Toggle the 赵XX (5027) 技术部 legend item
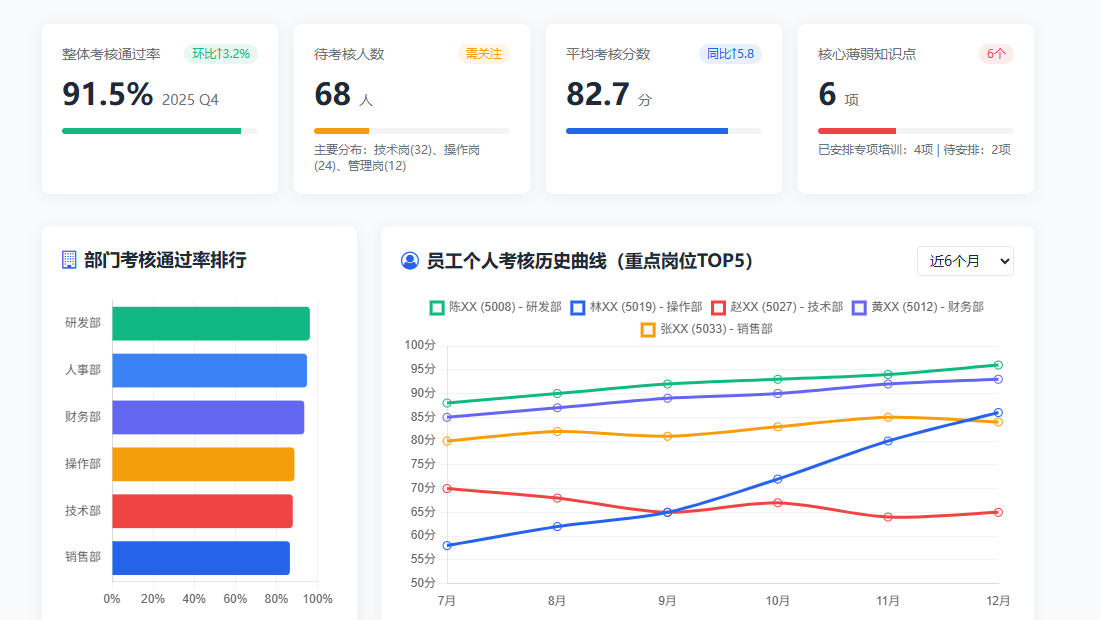This screenshot has width=1101, height=620. [x=777, y=307]
